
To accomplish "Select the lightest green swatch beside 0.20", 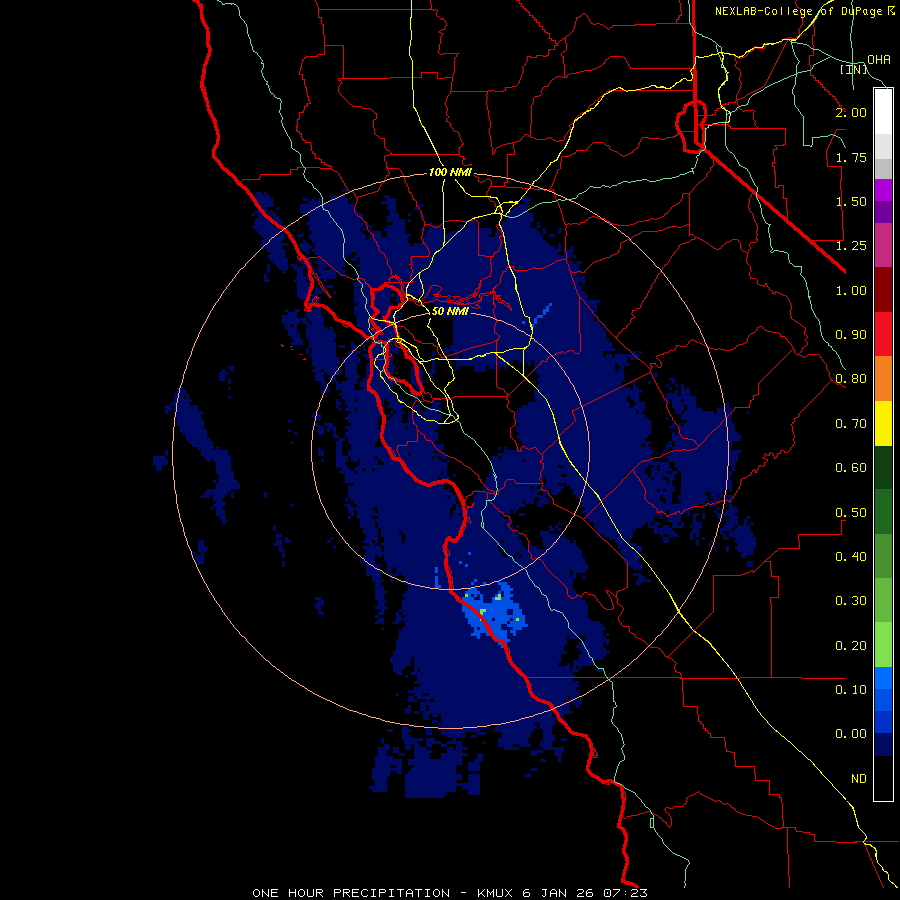I will 883,645.
